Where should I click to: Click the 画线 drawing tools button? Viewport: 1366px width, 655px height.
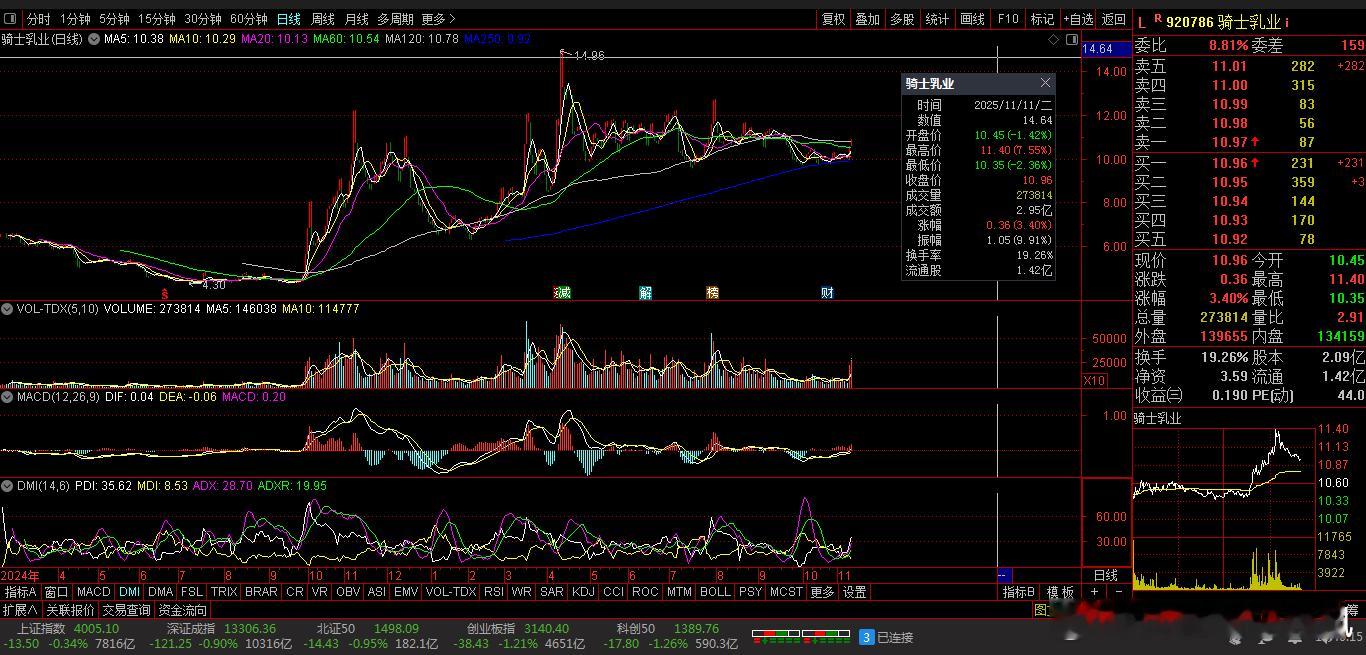972,19
